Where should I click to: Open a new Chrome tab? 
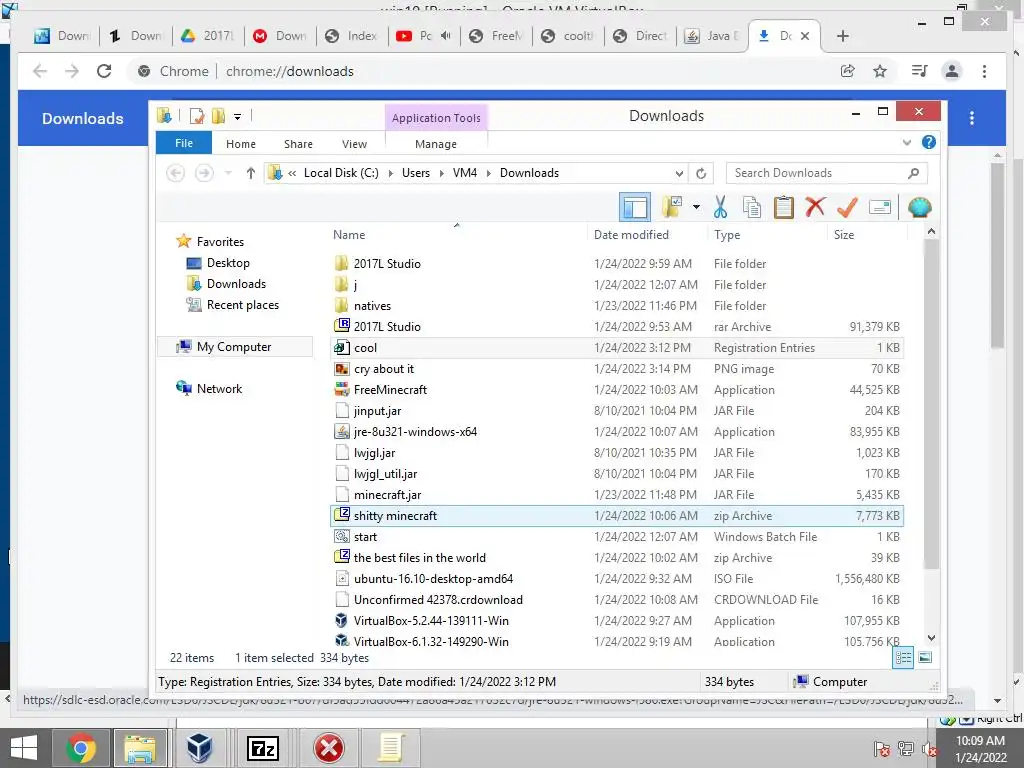[x=842, y=36]
